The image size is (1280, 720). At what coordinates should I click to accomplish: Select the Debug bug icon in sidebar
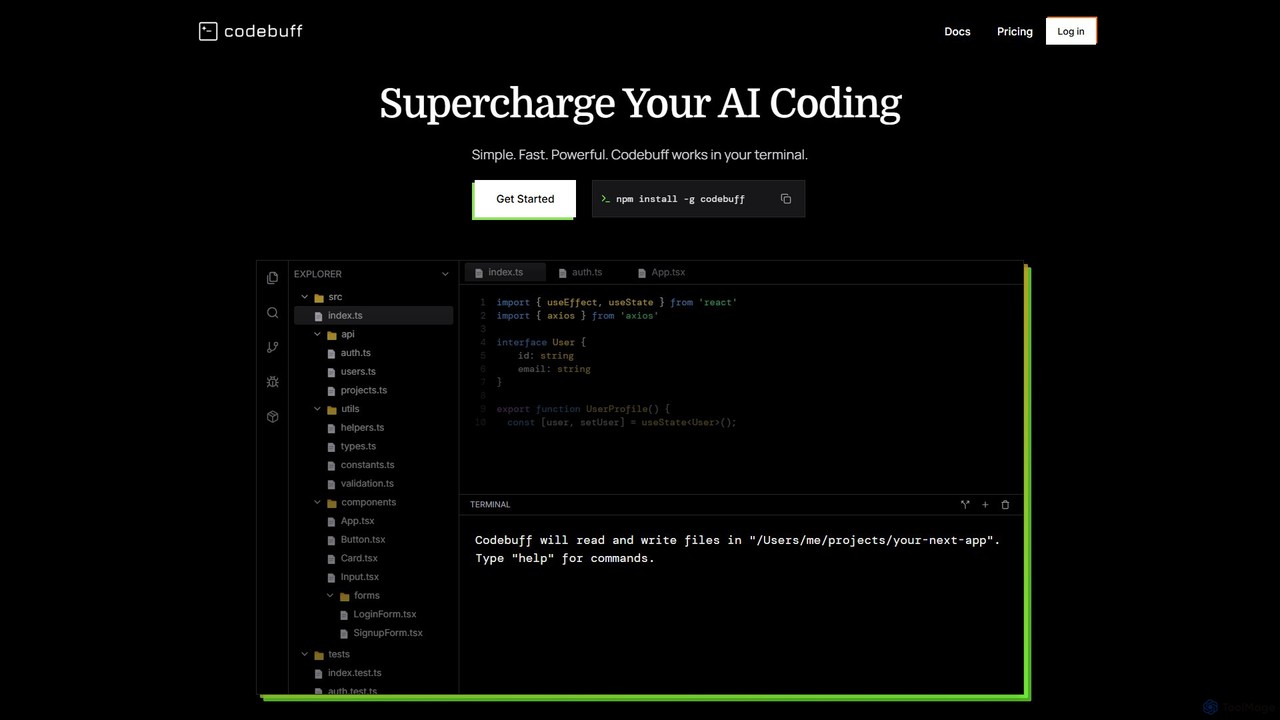(x=273, y=382)
